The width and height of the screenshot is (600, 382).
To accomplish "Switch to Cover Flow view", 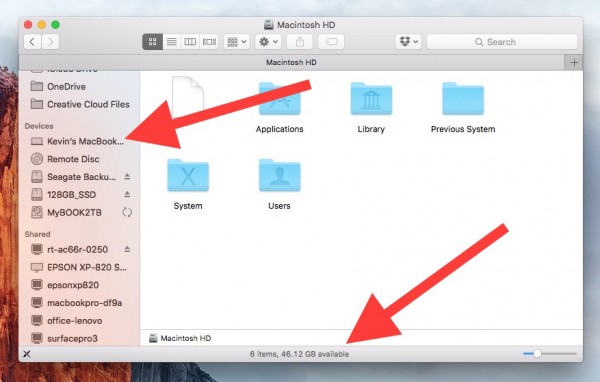I will tap(209, 42).
